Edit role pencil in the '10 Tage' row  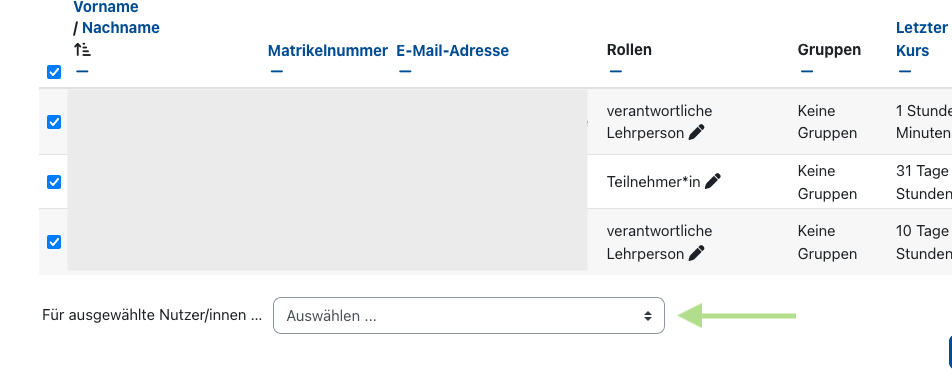(x=697, y=253)
